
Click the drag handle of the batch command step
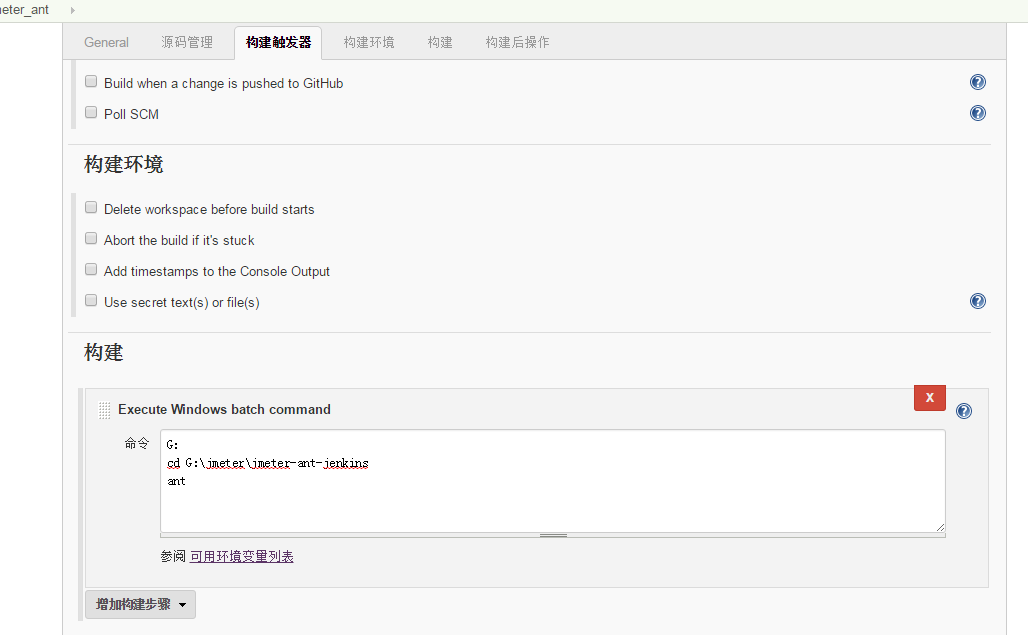(104, 410)
